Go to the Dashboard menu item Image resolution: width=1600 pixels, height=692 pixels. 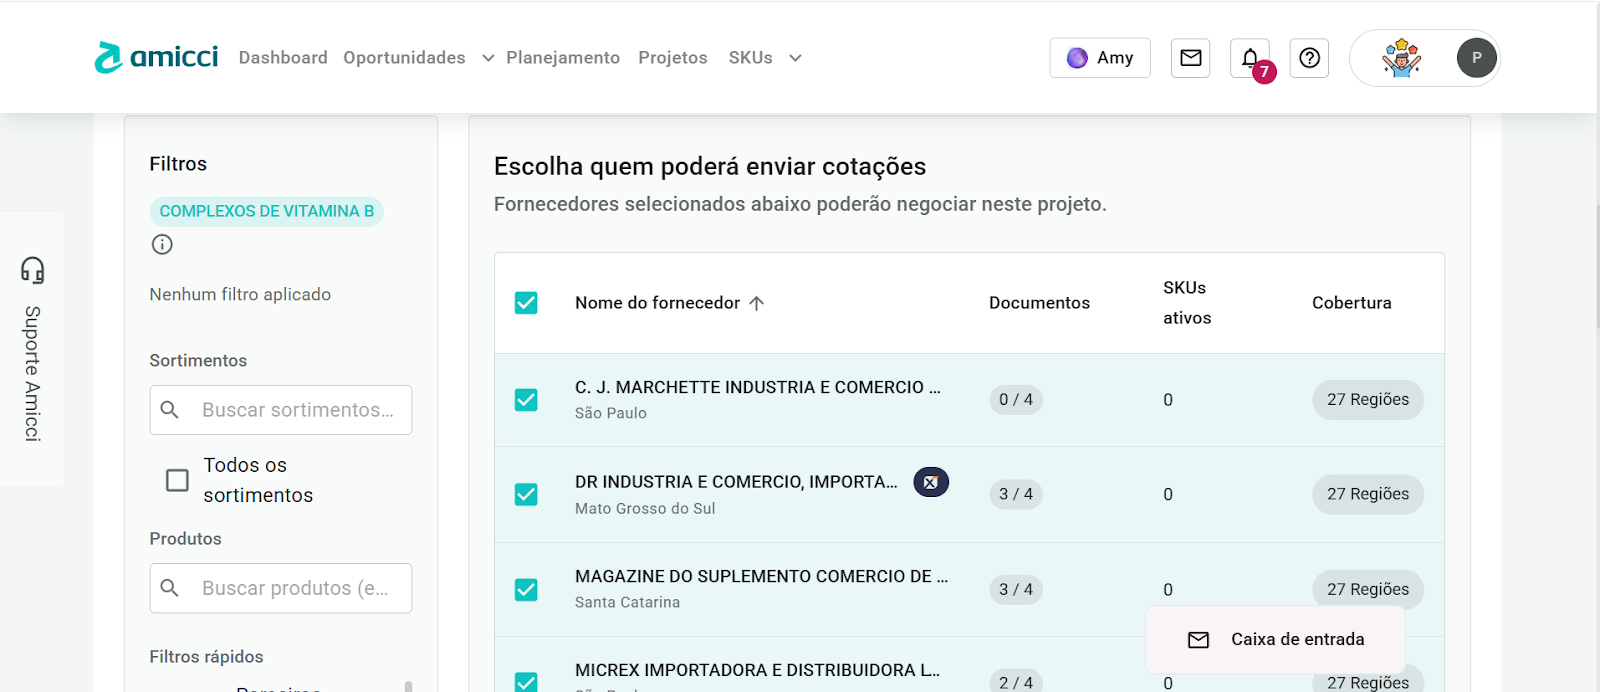[x=283, y=58]
